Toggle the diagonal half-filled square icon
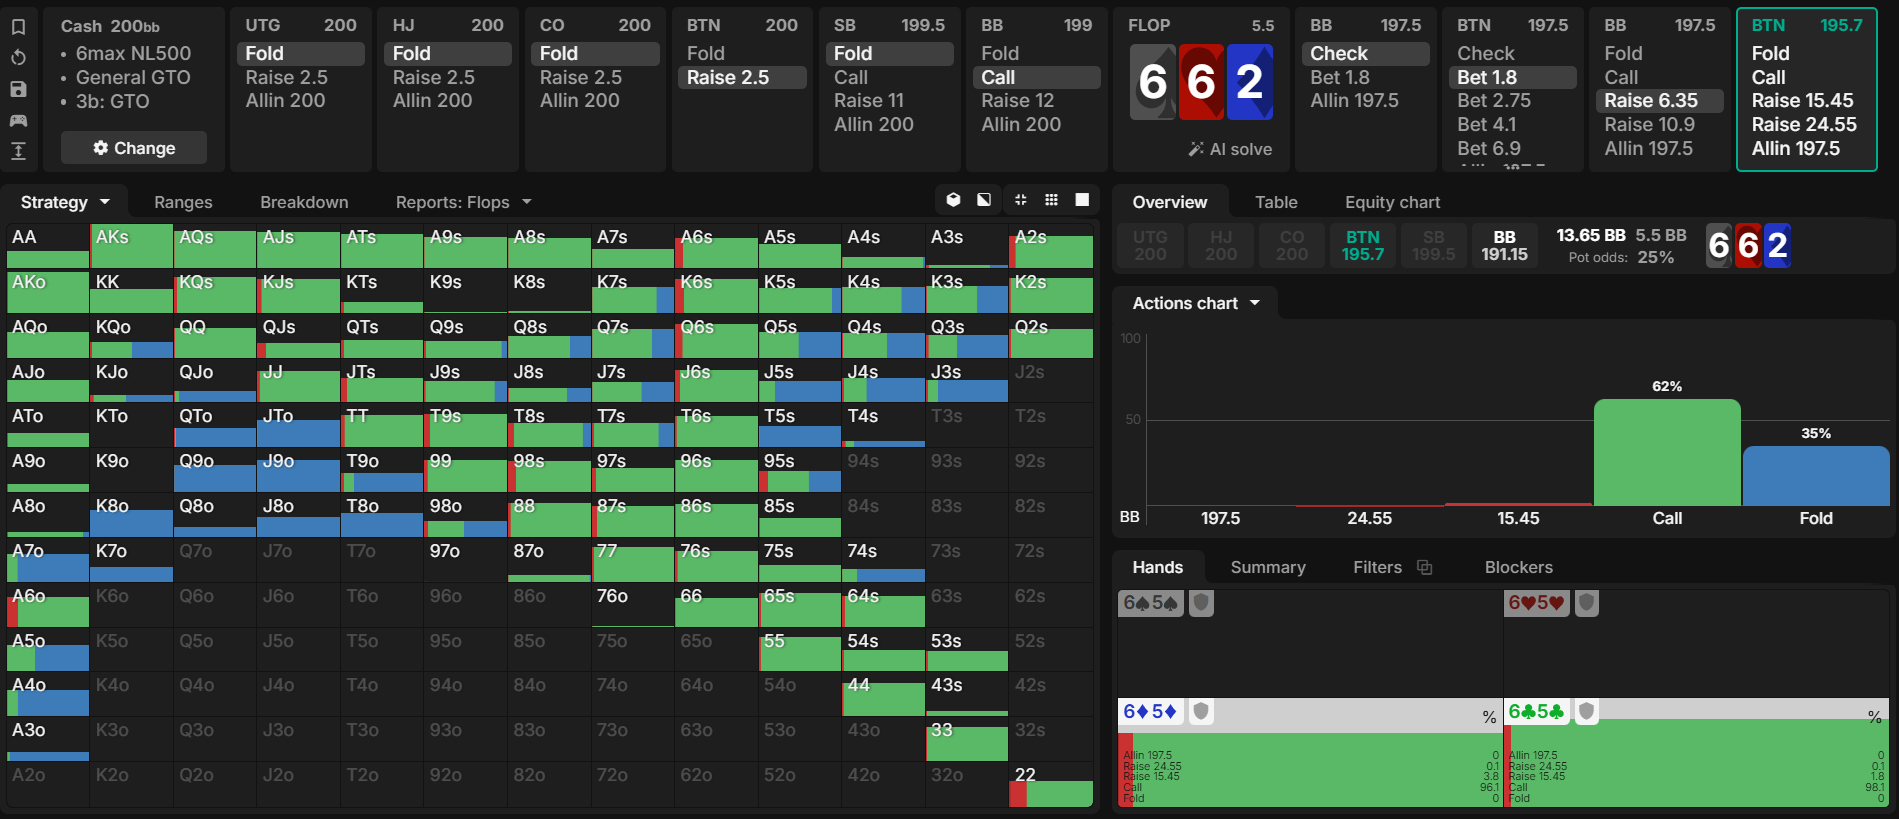 point(984,200)
